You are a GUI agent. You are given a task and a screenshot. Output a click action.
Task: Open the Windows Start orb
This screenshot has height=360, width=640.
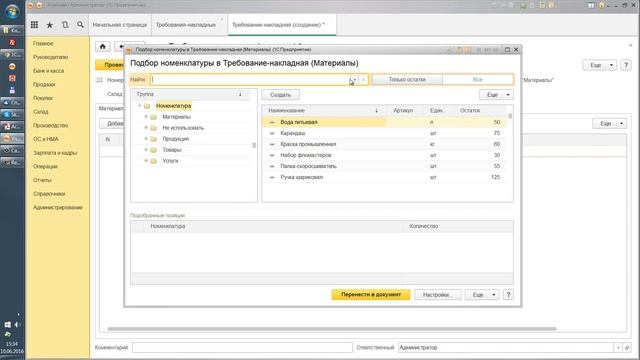click(12, 11)
